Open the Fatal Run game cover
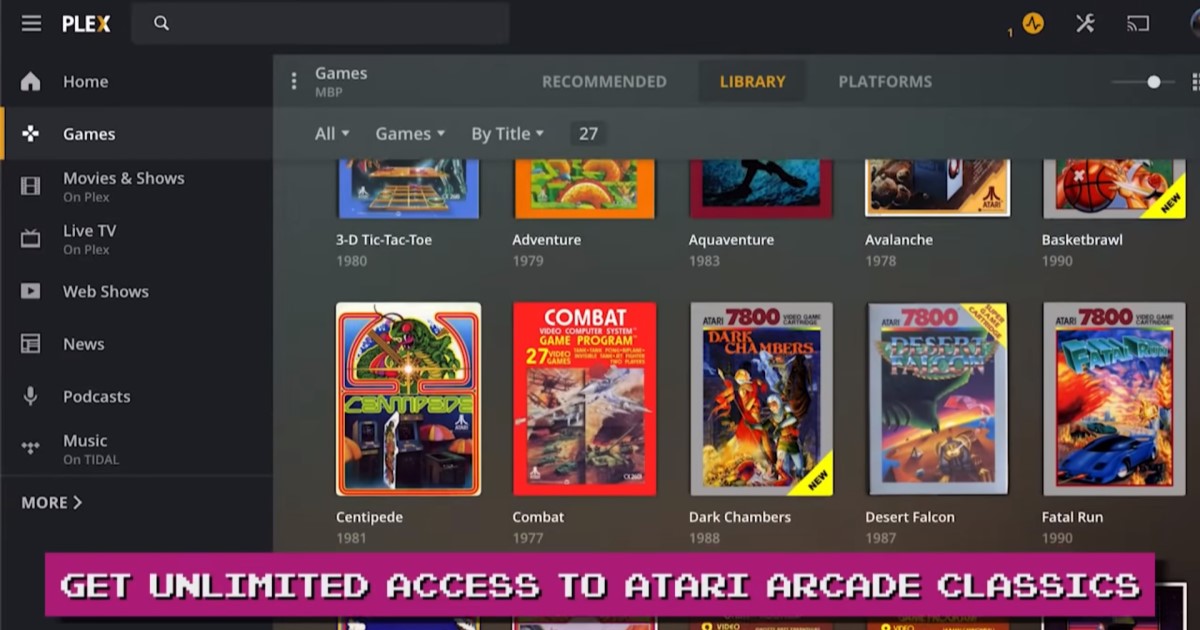Viewport: 1200px width, 630px height. click(1114, 399)
